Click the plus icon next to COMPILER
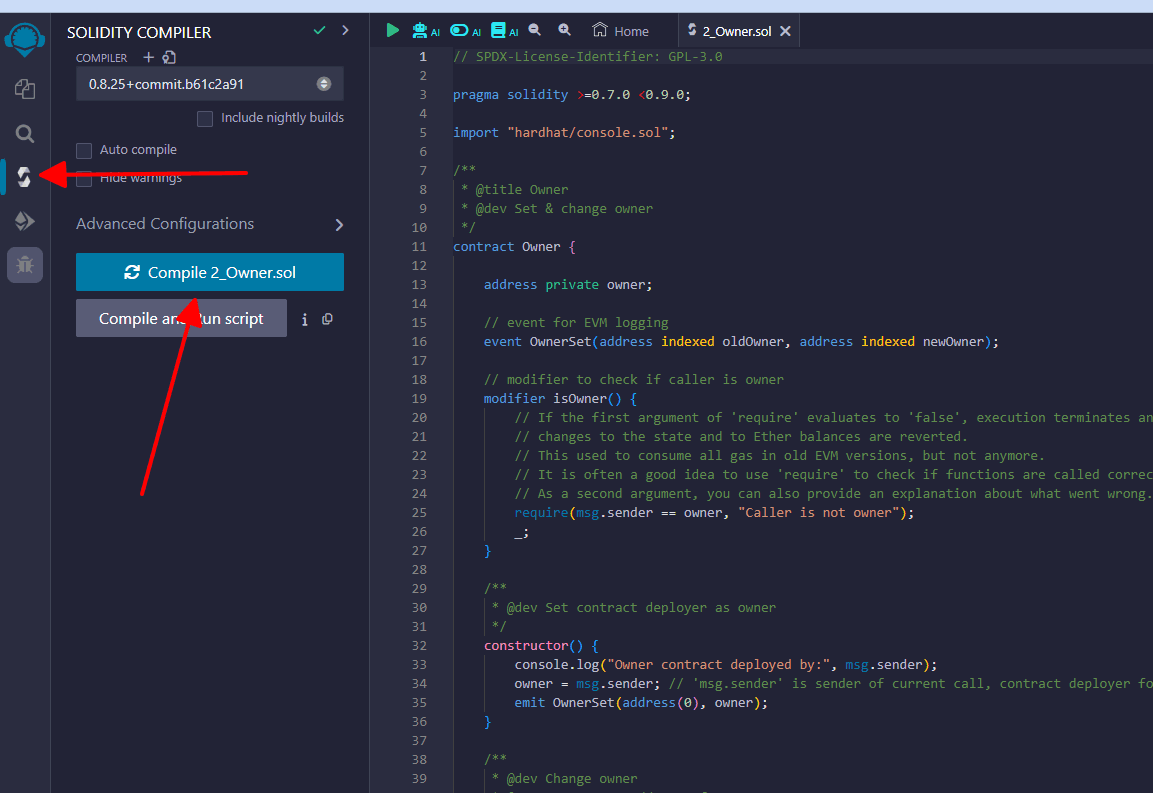Image resolution: width=1153 pixels, height=793 pixels. [149, 57]
